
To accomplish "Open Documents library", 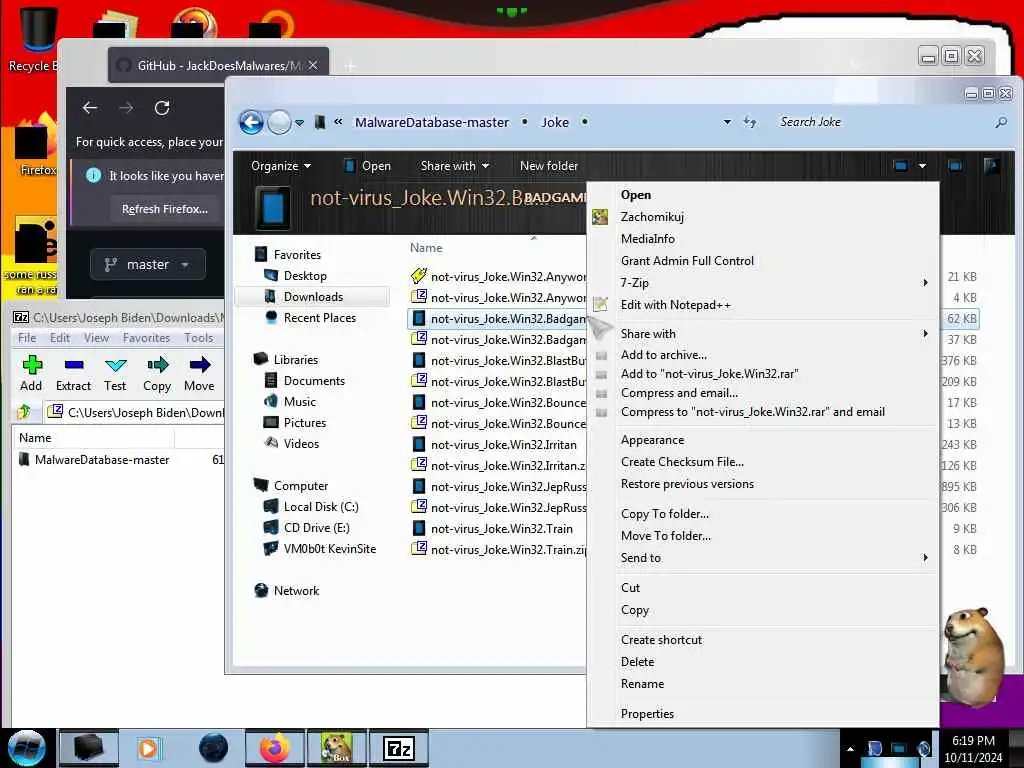I will point(313,381).
